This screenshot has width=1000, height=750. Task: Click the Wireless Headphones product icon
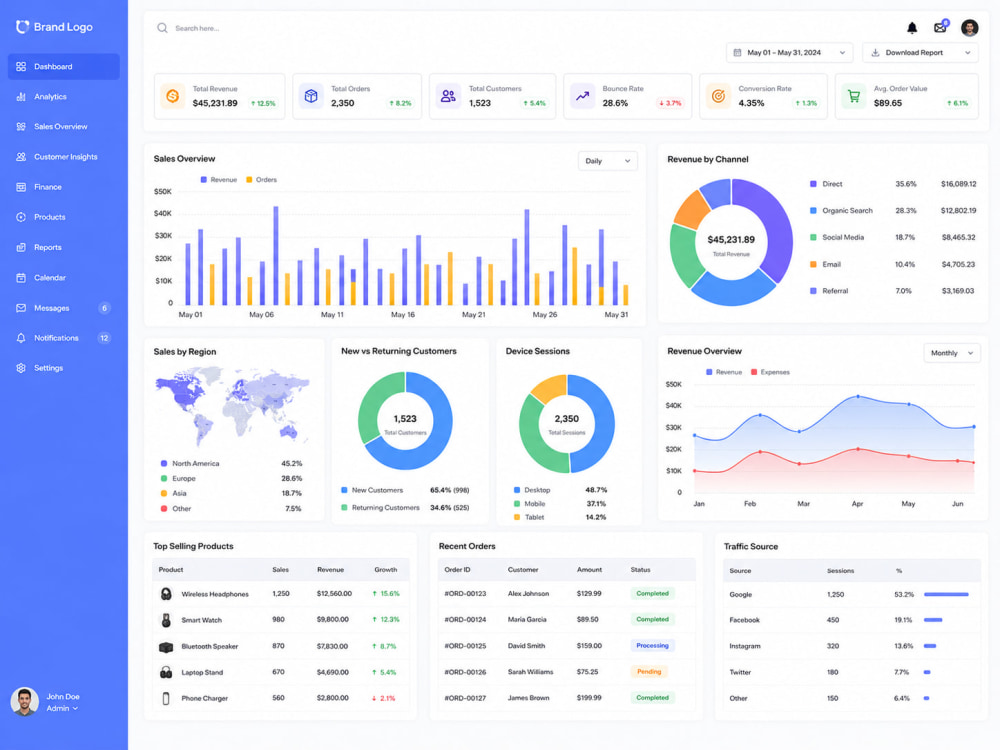(166, 594)
